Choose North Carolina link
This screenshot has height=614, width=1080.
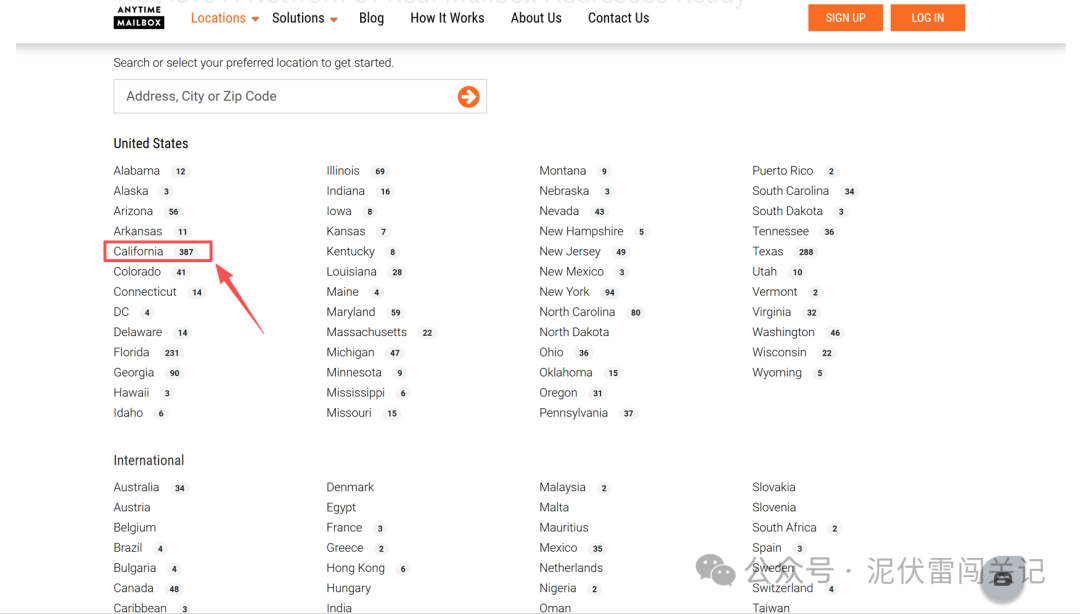577,312
